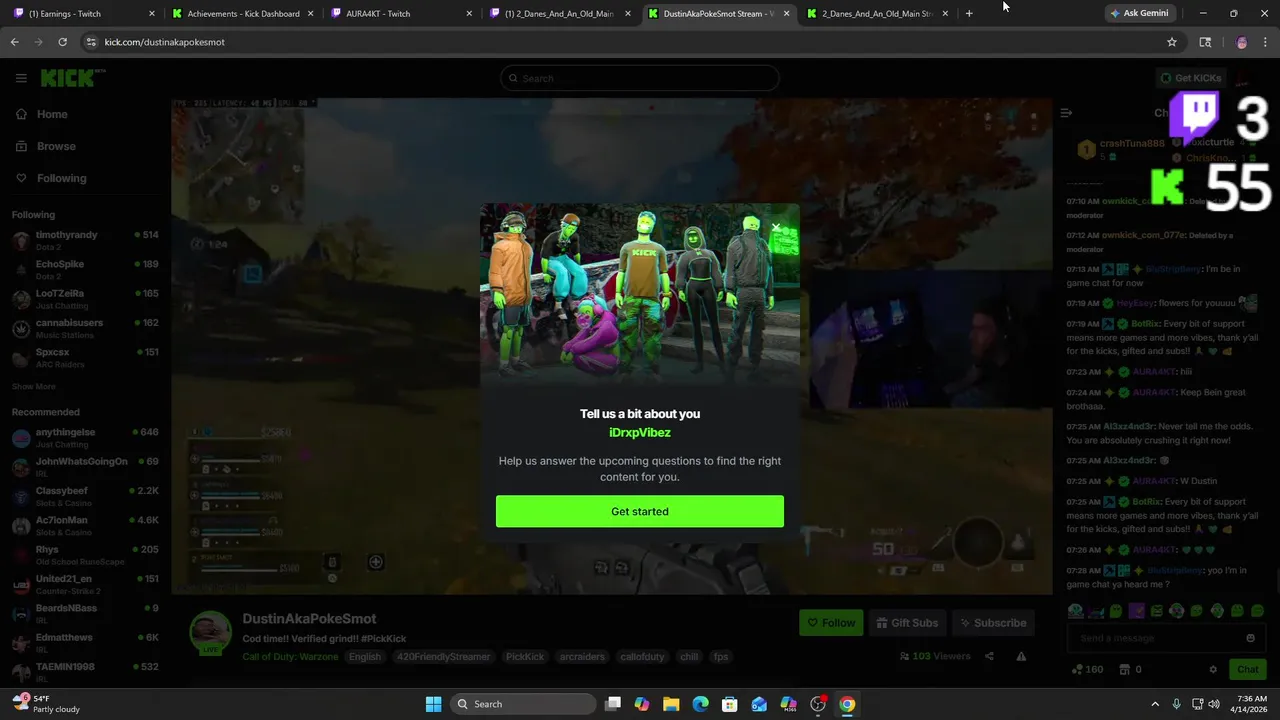
Task: Open Spxcsx channel in sidebar
Action: (85, 357)
